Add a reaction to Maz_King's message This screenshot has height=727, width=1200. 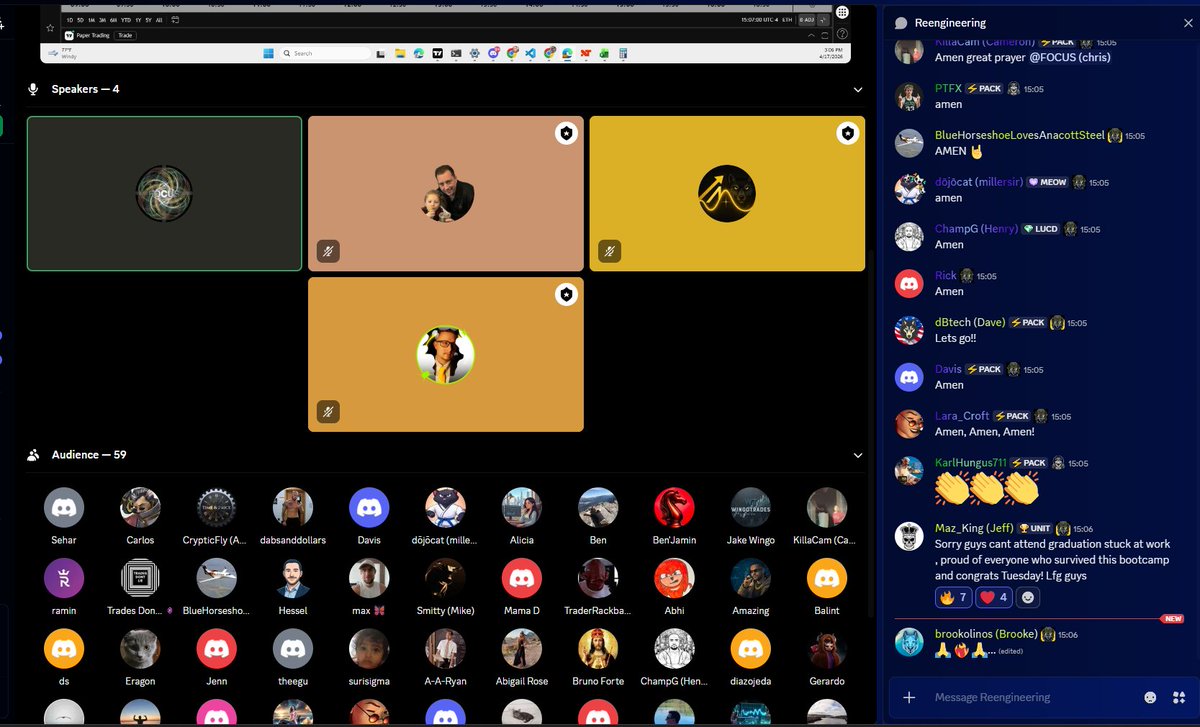point(1030,598)
